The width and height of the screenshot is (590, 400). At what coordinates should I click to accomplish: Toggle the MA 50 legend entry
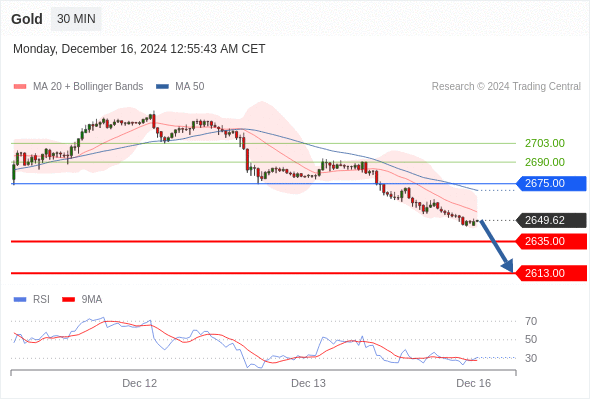point(180,87)
